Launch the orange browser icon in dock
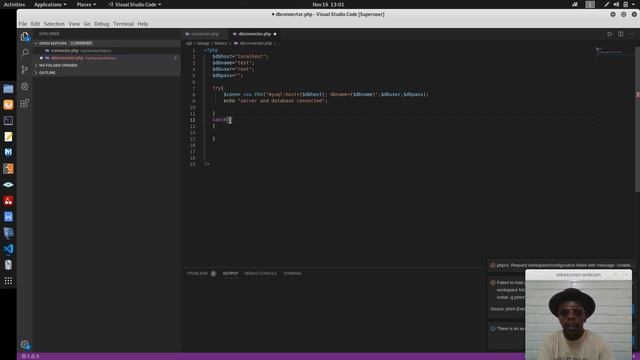Image resolution: width=640 pixels, height=360 pixels. [8, 104]
